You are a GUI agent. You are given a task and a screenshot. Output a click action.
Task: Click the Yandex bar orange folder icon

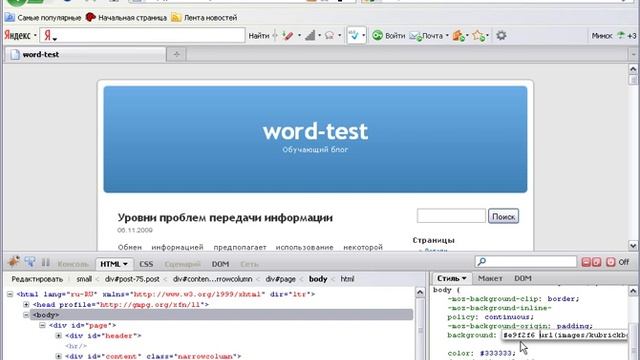coord(458,36)
